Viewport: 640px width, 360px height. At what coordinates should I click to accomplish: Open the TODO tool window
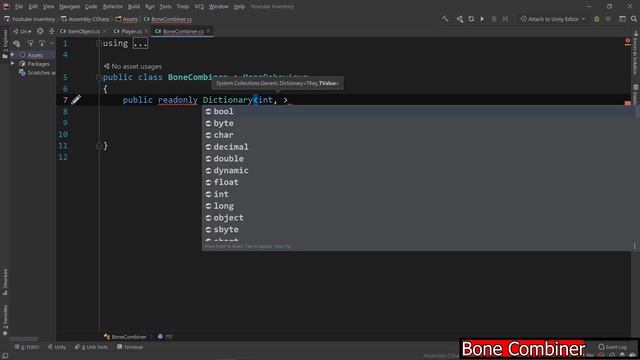coord(27,347)
